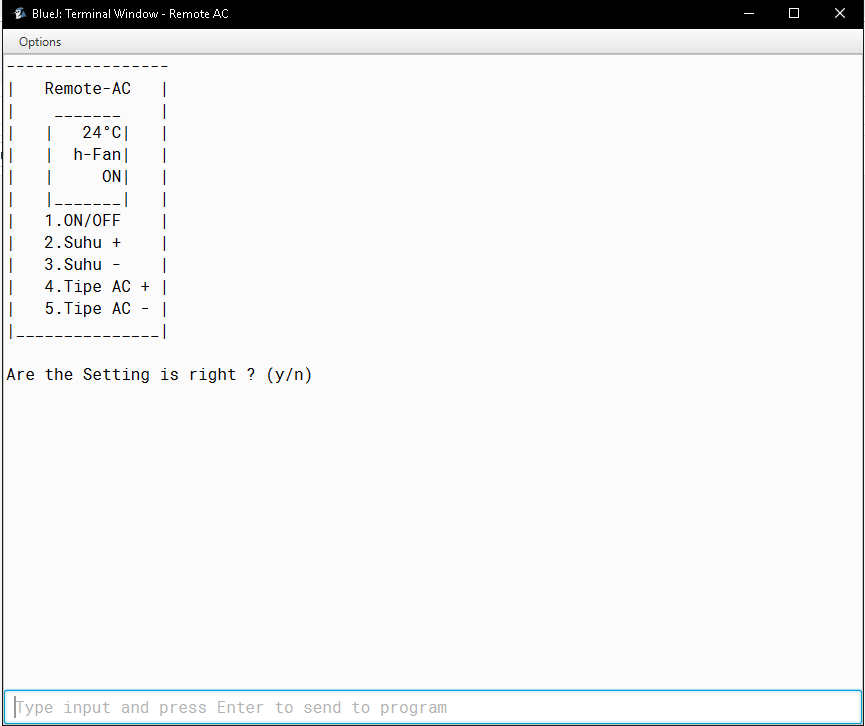This screenshot has height=726, width=865.
Task: Click the '3.Suhu -' option line
Action: [82, 265]
